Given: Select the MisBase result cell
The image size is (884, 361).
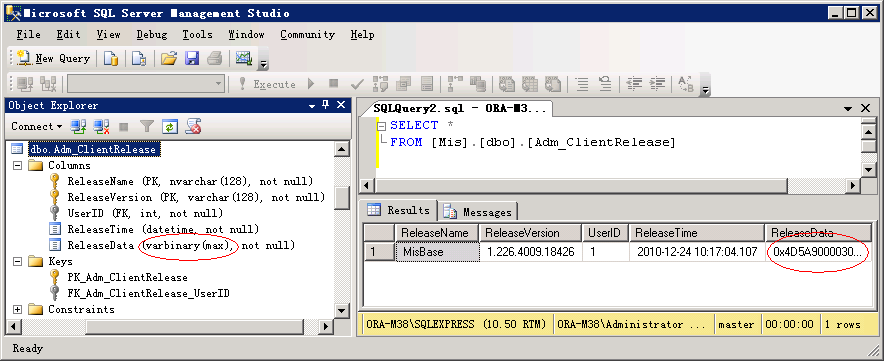Looking at the screenshot, I should coord(437,252).
